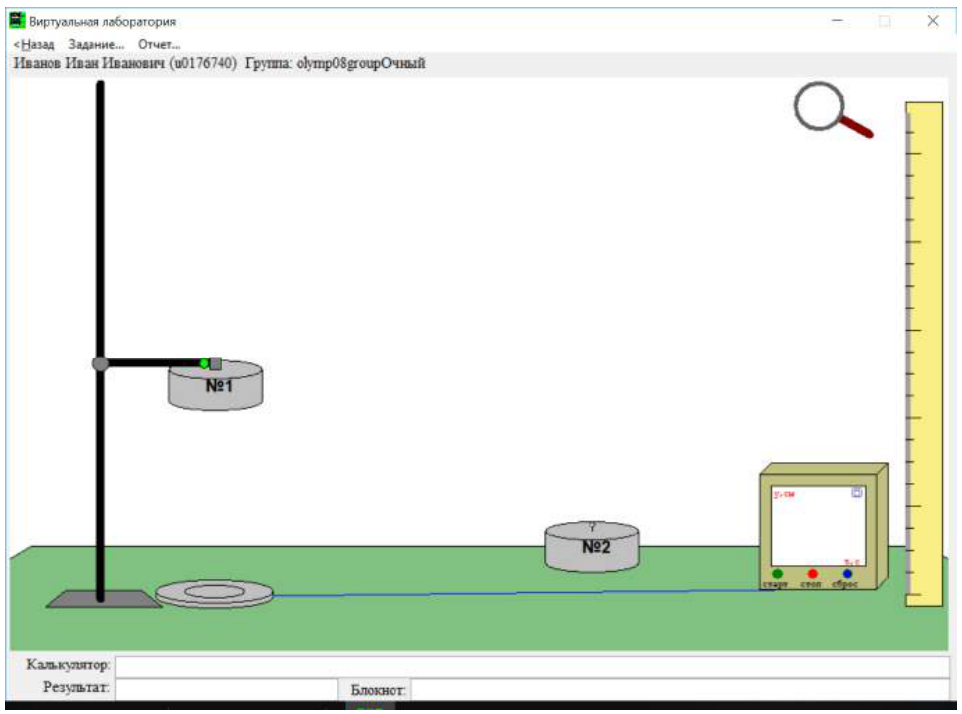The width and height of the screenshot is (962, 714).
Task: Click the yellow vertical ruler
Action: pos(924,354)
